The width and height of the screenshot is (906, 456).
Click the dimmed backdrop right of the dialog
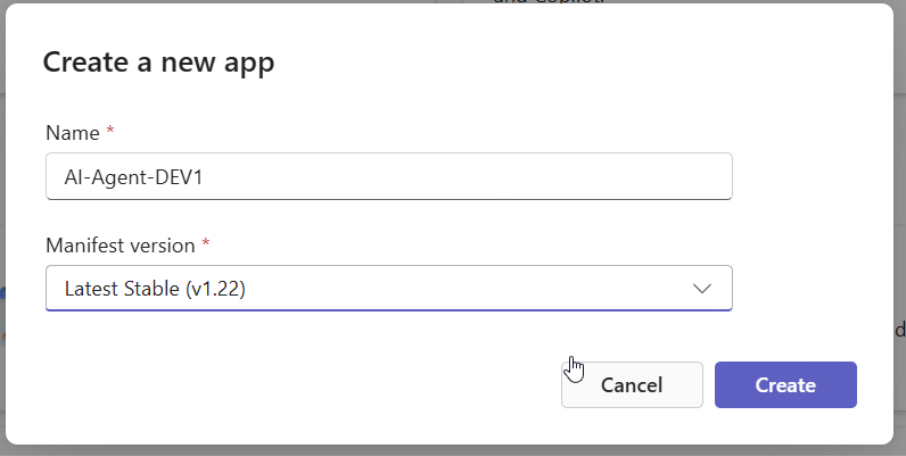click(900, 200)
